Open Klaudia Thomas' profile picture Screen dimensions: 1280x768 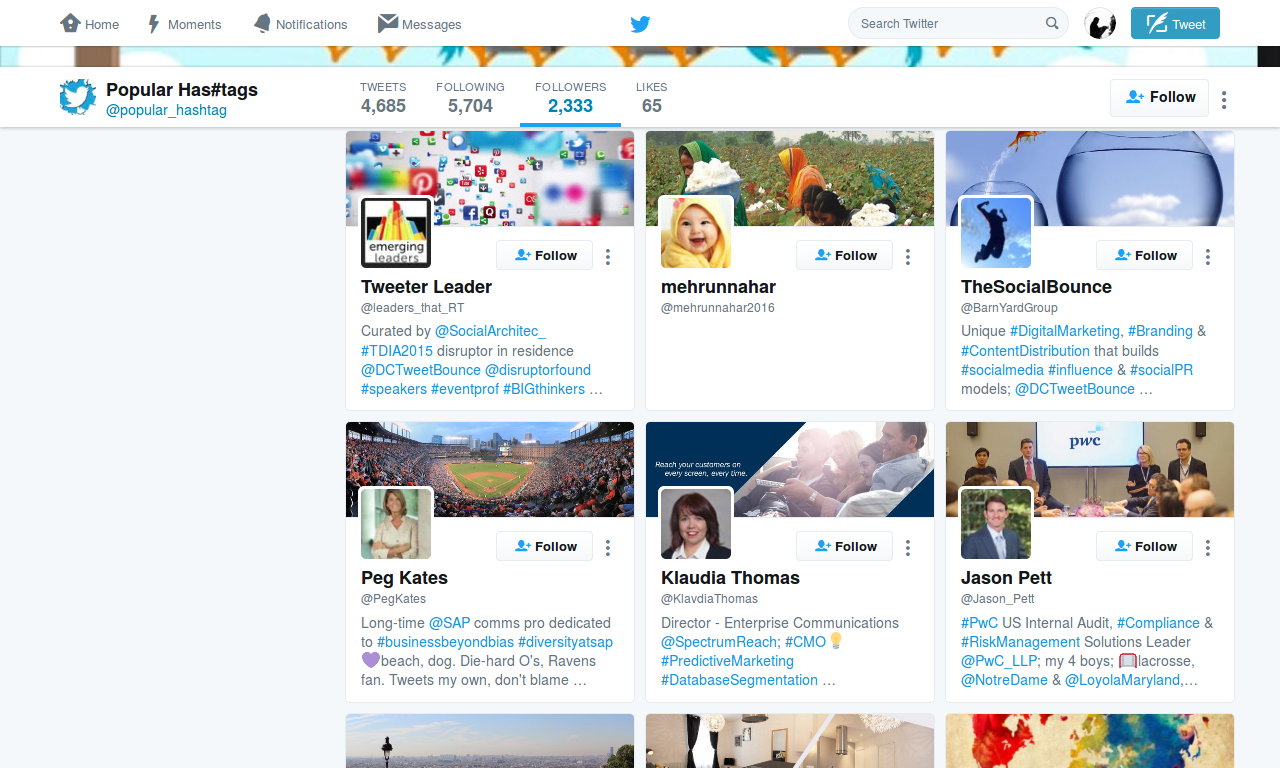click(x=696, y=523)
